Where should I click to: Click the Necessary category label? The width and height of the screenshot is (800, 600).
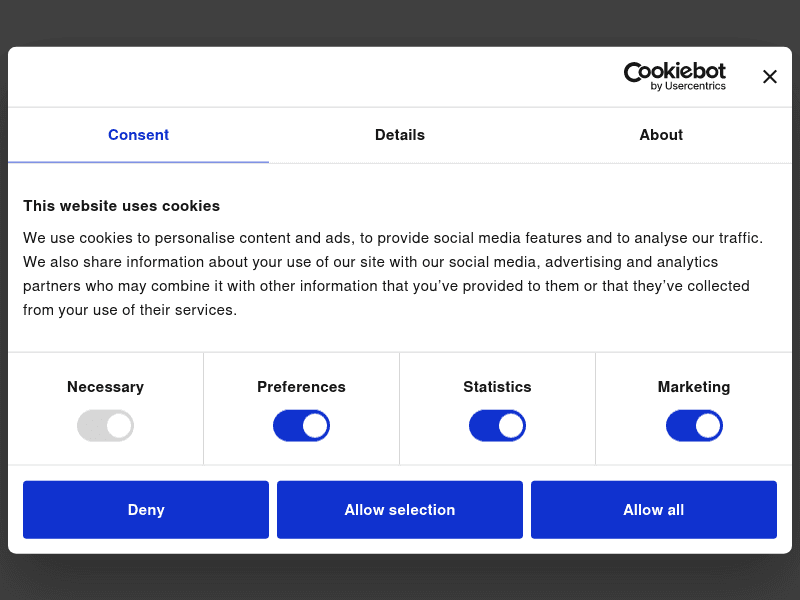click(x=105, y=387)
